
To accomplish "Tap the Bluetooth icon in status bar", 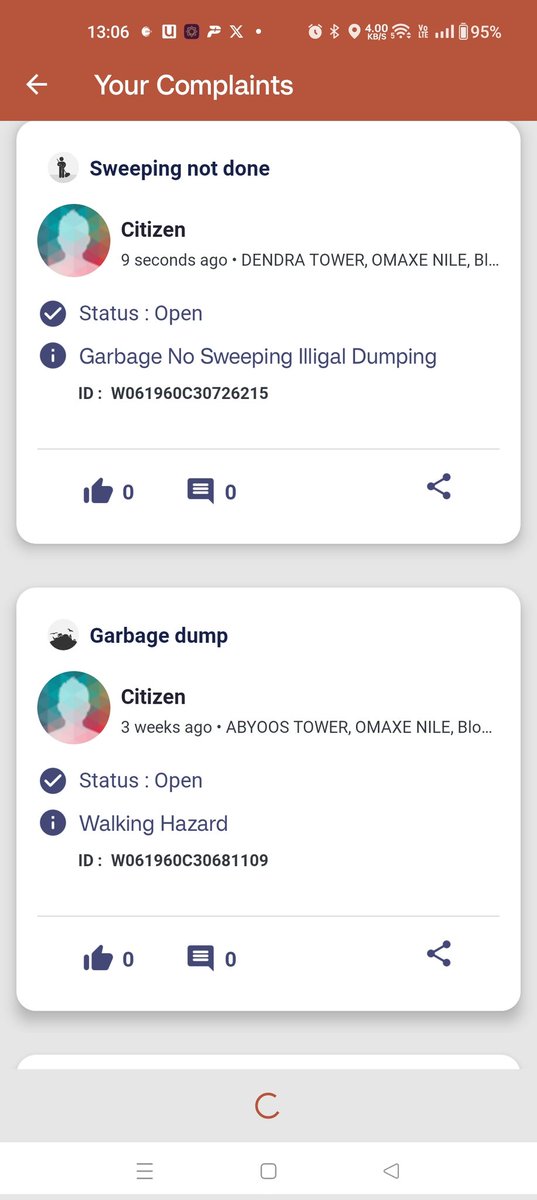I will 335,32.
